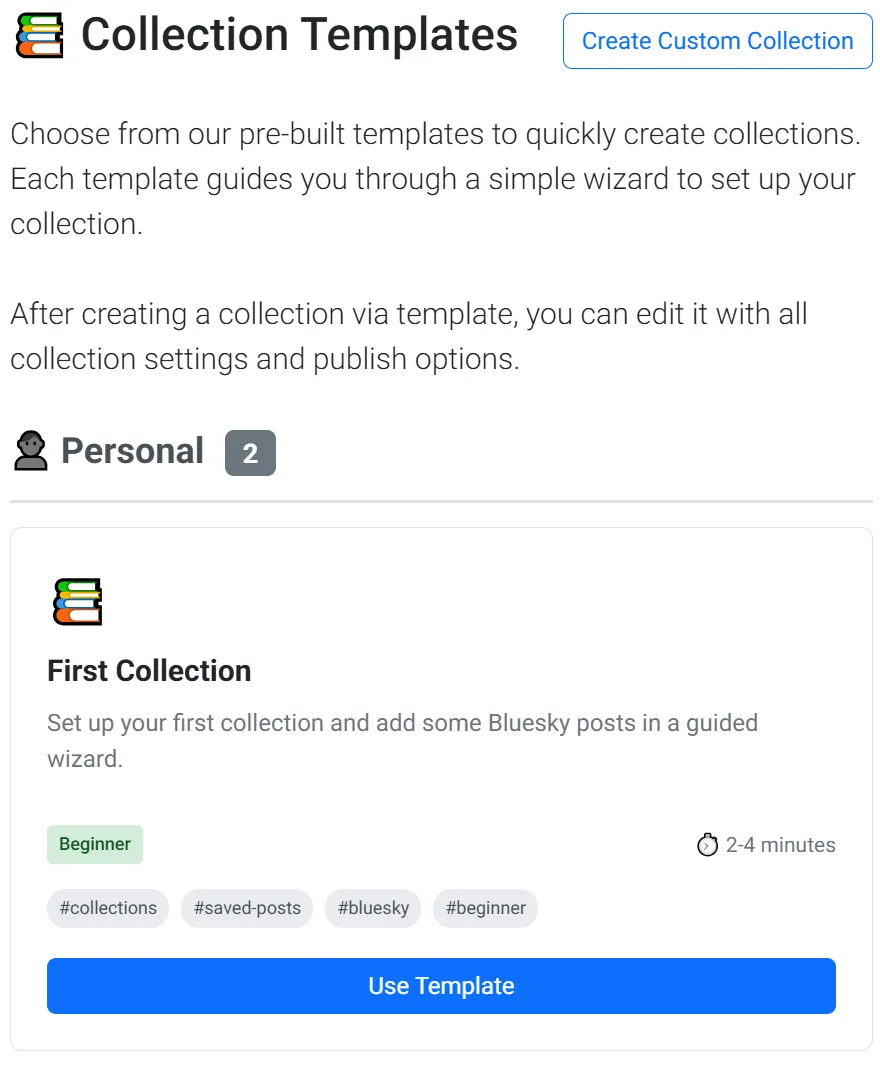This screenshot has height=1077, width=880.
Task: Select the #saved-posts tag
Action: [x=247, y=908]
